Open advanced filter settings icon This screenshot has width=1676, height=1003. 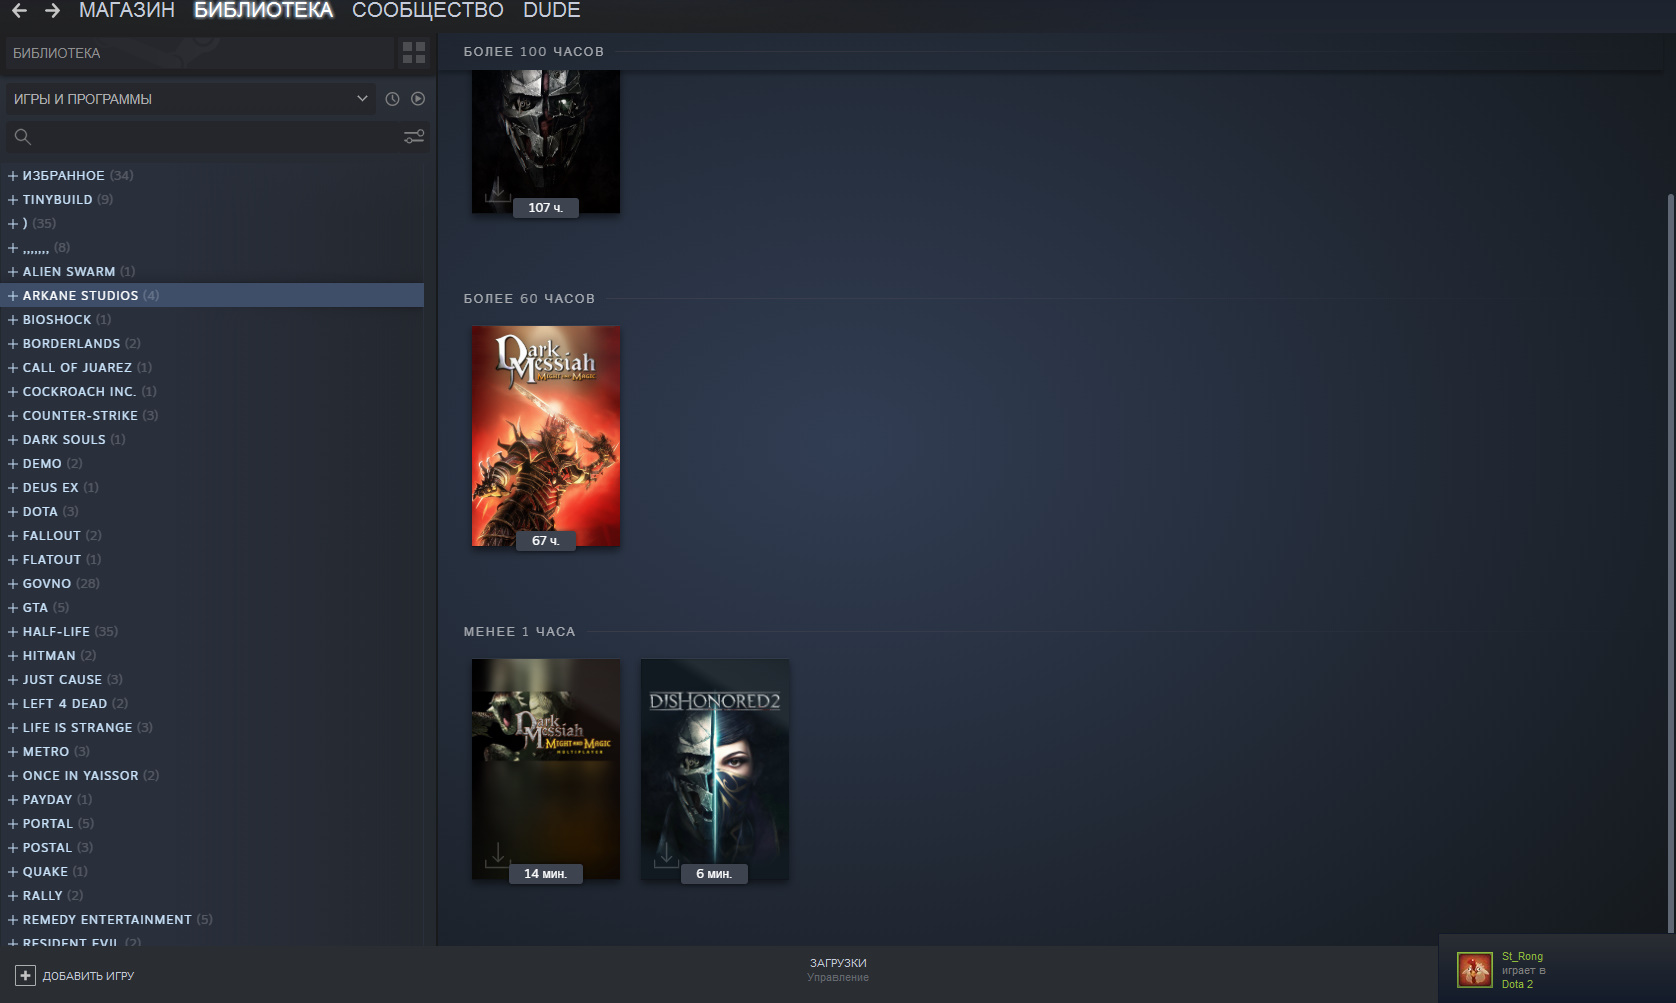click(414, 137)
